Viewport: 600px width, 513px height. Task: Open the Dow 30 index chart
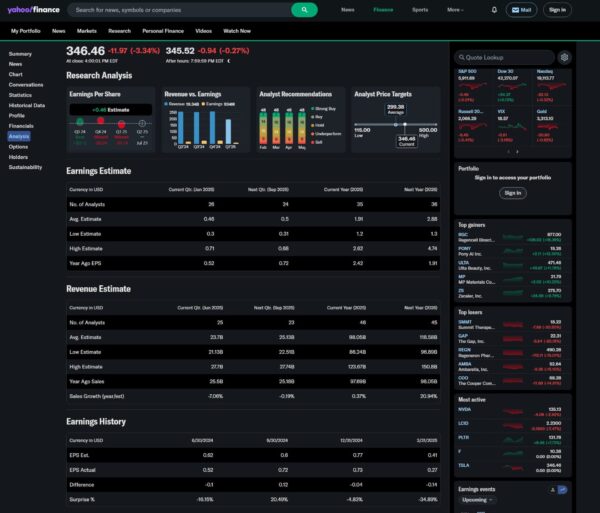[513, 86]
